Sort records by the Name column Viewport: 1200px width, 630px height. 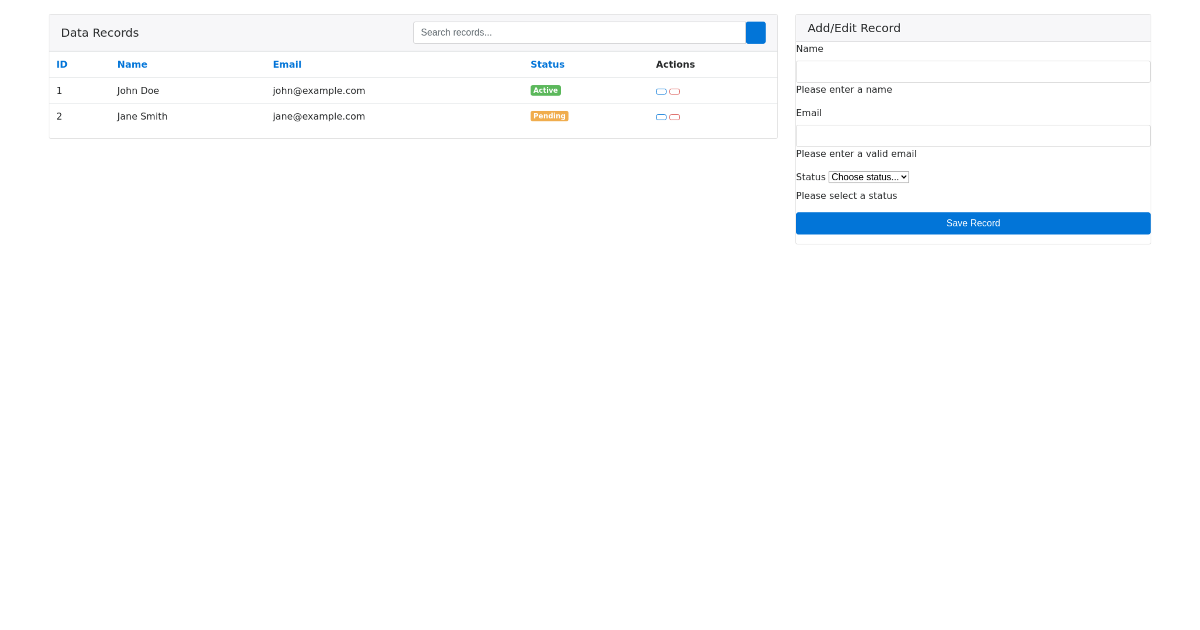tap(131, 64)
